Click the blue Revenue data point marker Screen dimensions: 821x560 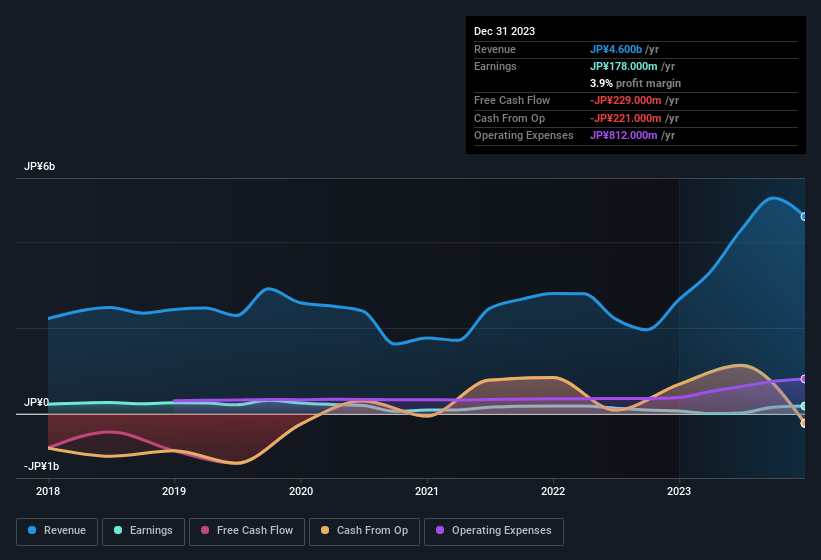pos(804,217)
